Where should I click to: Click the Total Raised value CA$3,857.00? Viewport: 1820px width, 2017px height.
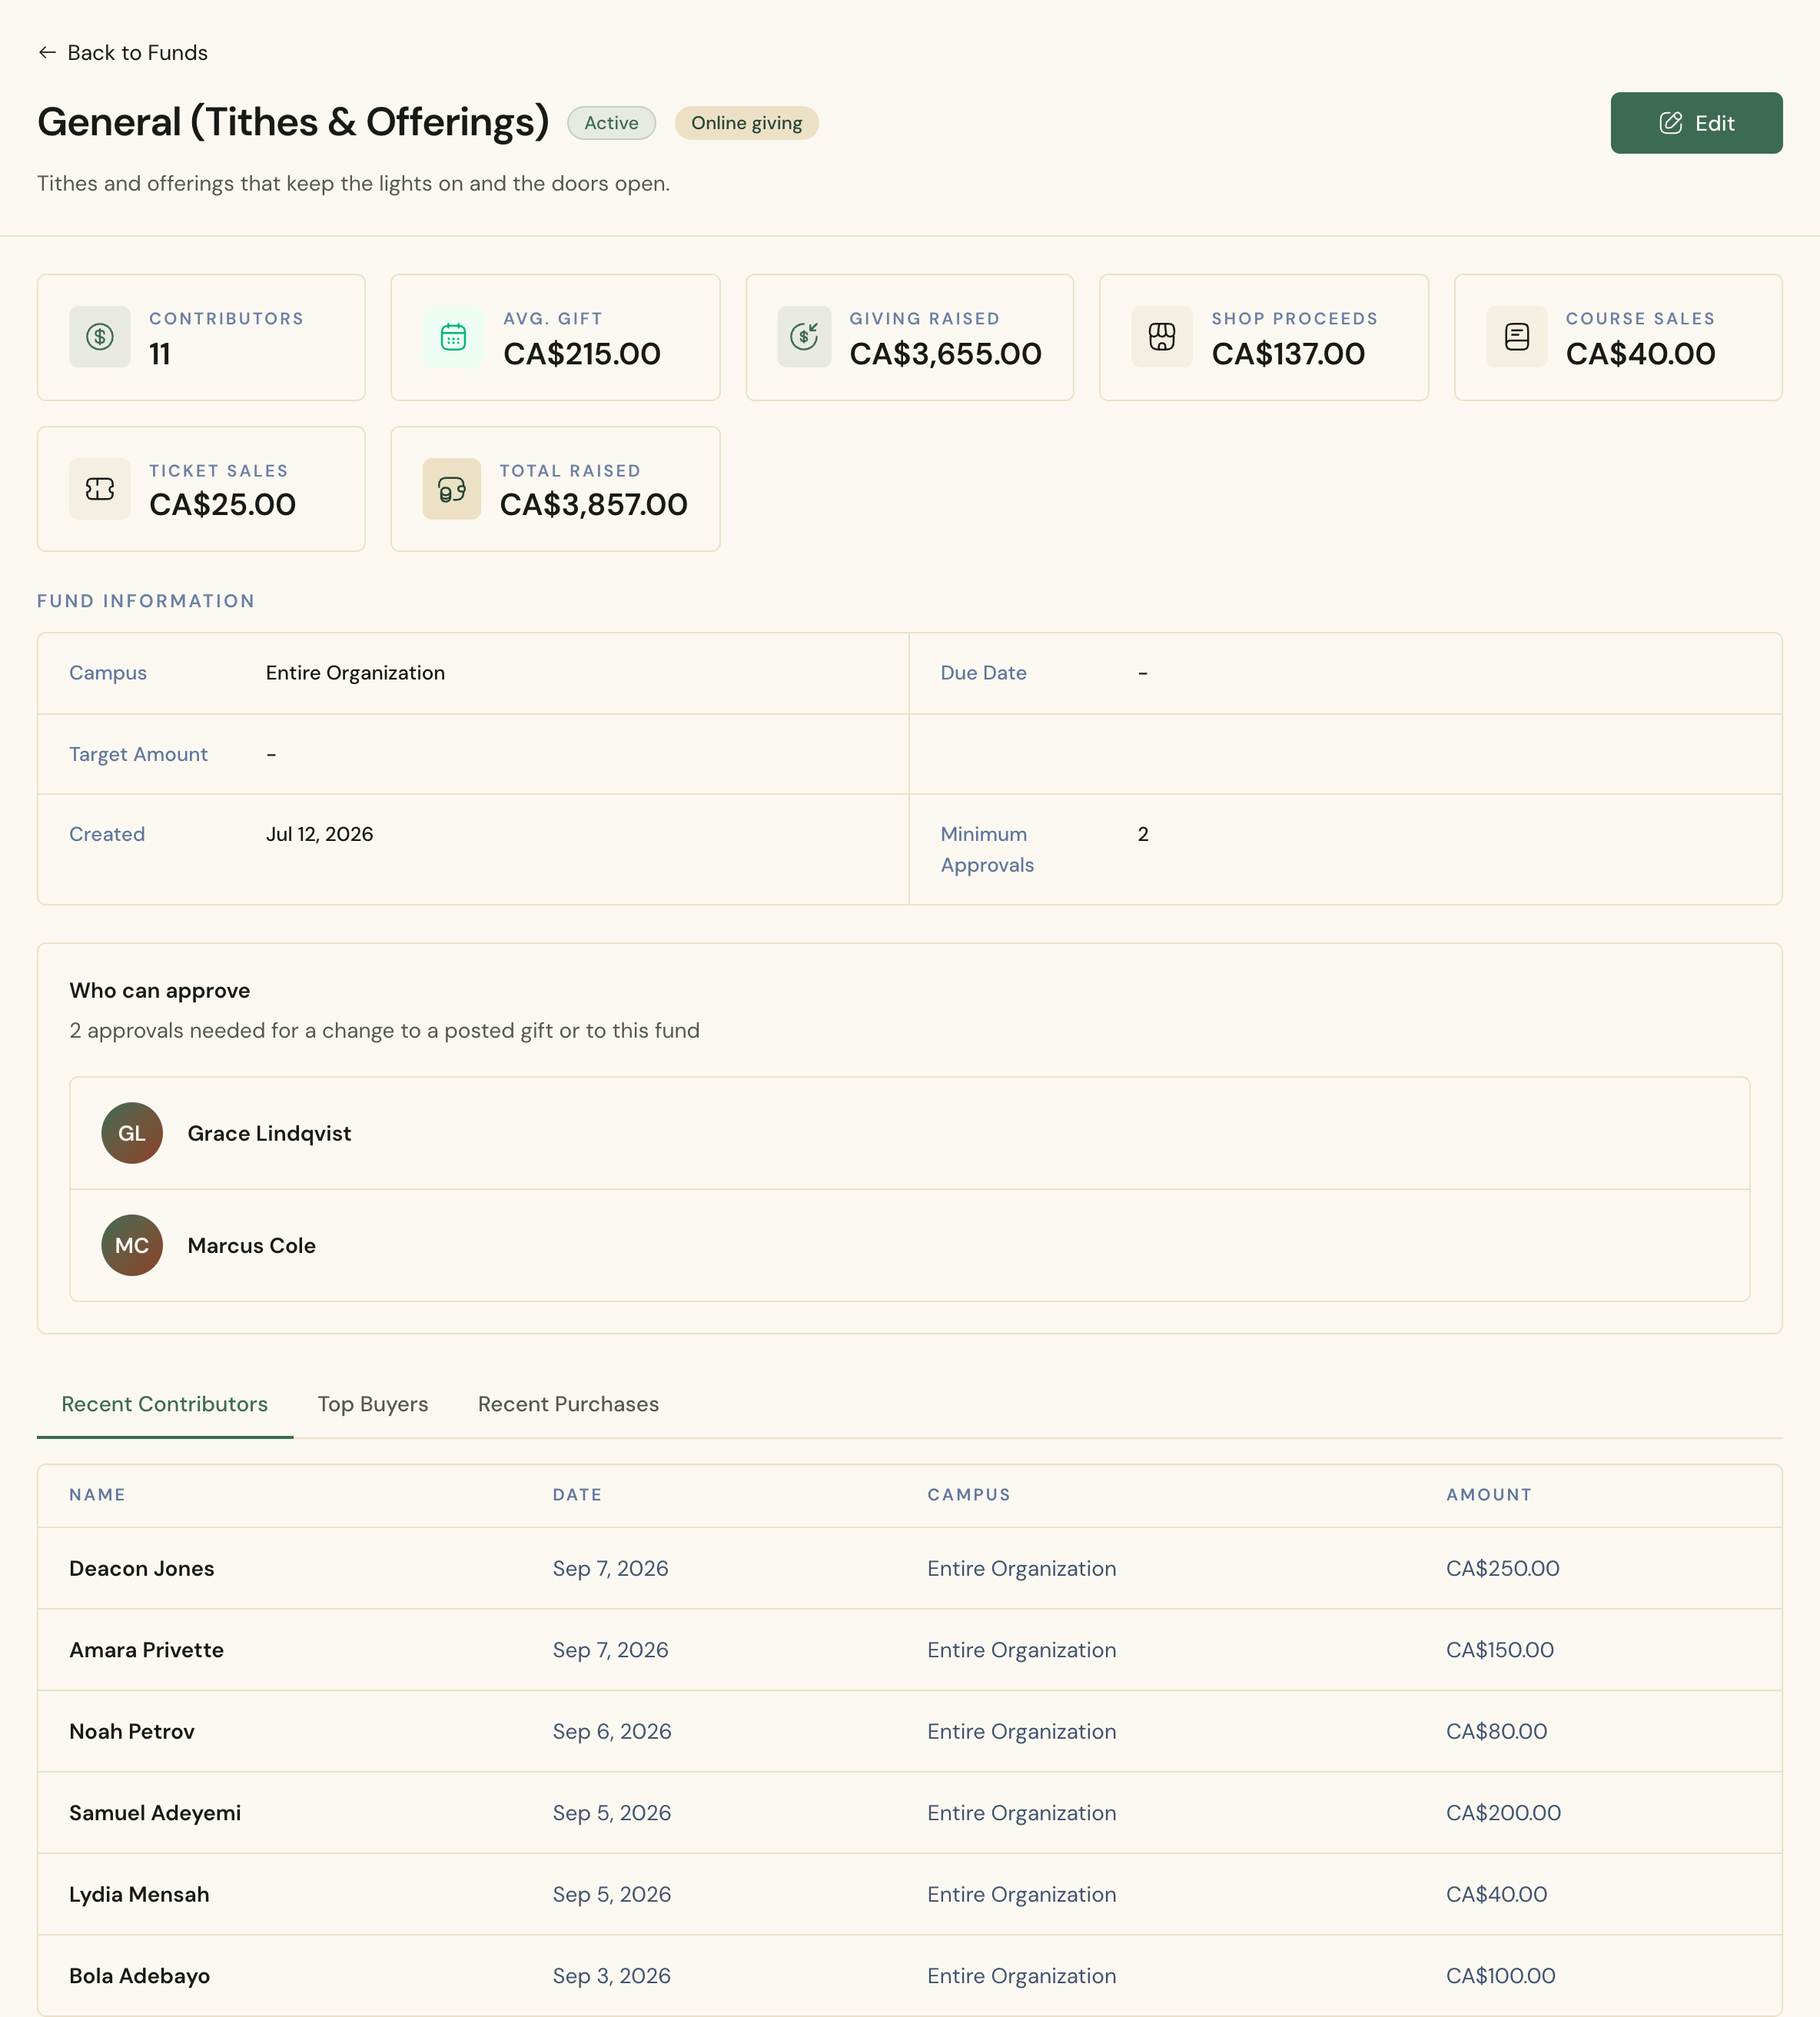tap(594, 504)
